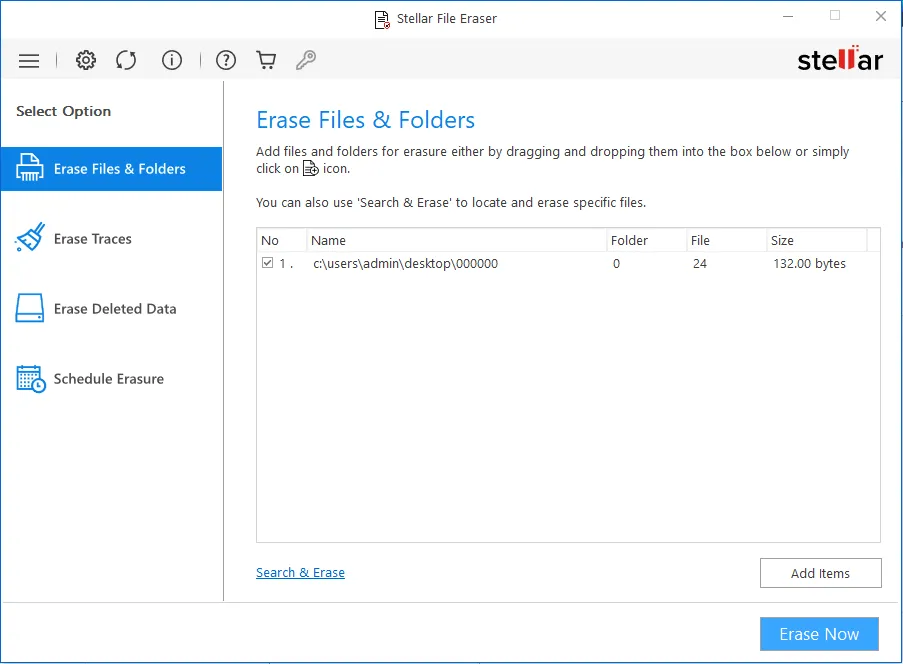Activate the software via the key icon
Viewport: 903px width, 664px height.
(306, 60)
